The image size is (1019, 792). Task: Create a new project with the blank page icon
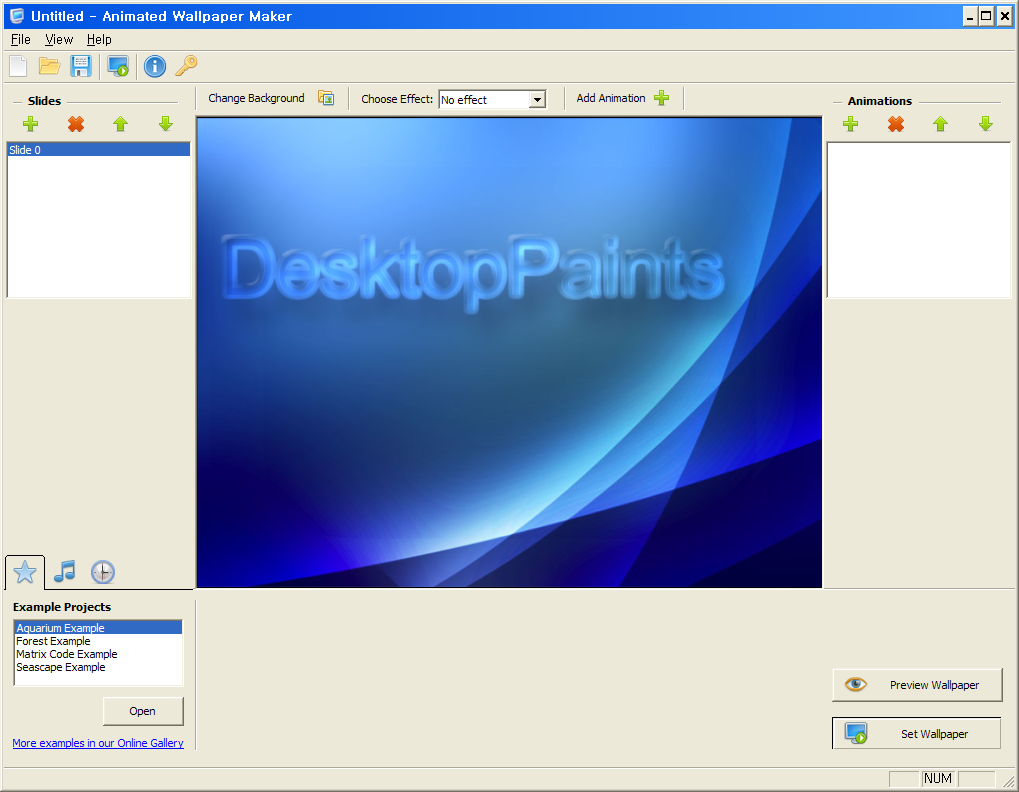(x=18, y=66)
